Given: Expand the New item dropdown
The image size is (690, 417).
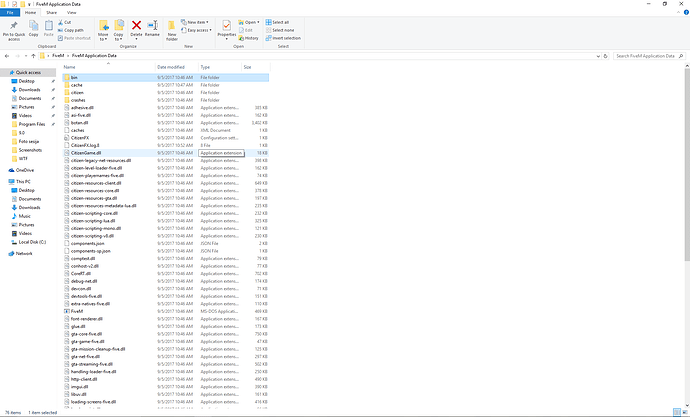Looking at the screenshot, I should [x=195, y=22].
